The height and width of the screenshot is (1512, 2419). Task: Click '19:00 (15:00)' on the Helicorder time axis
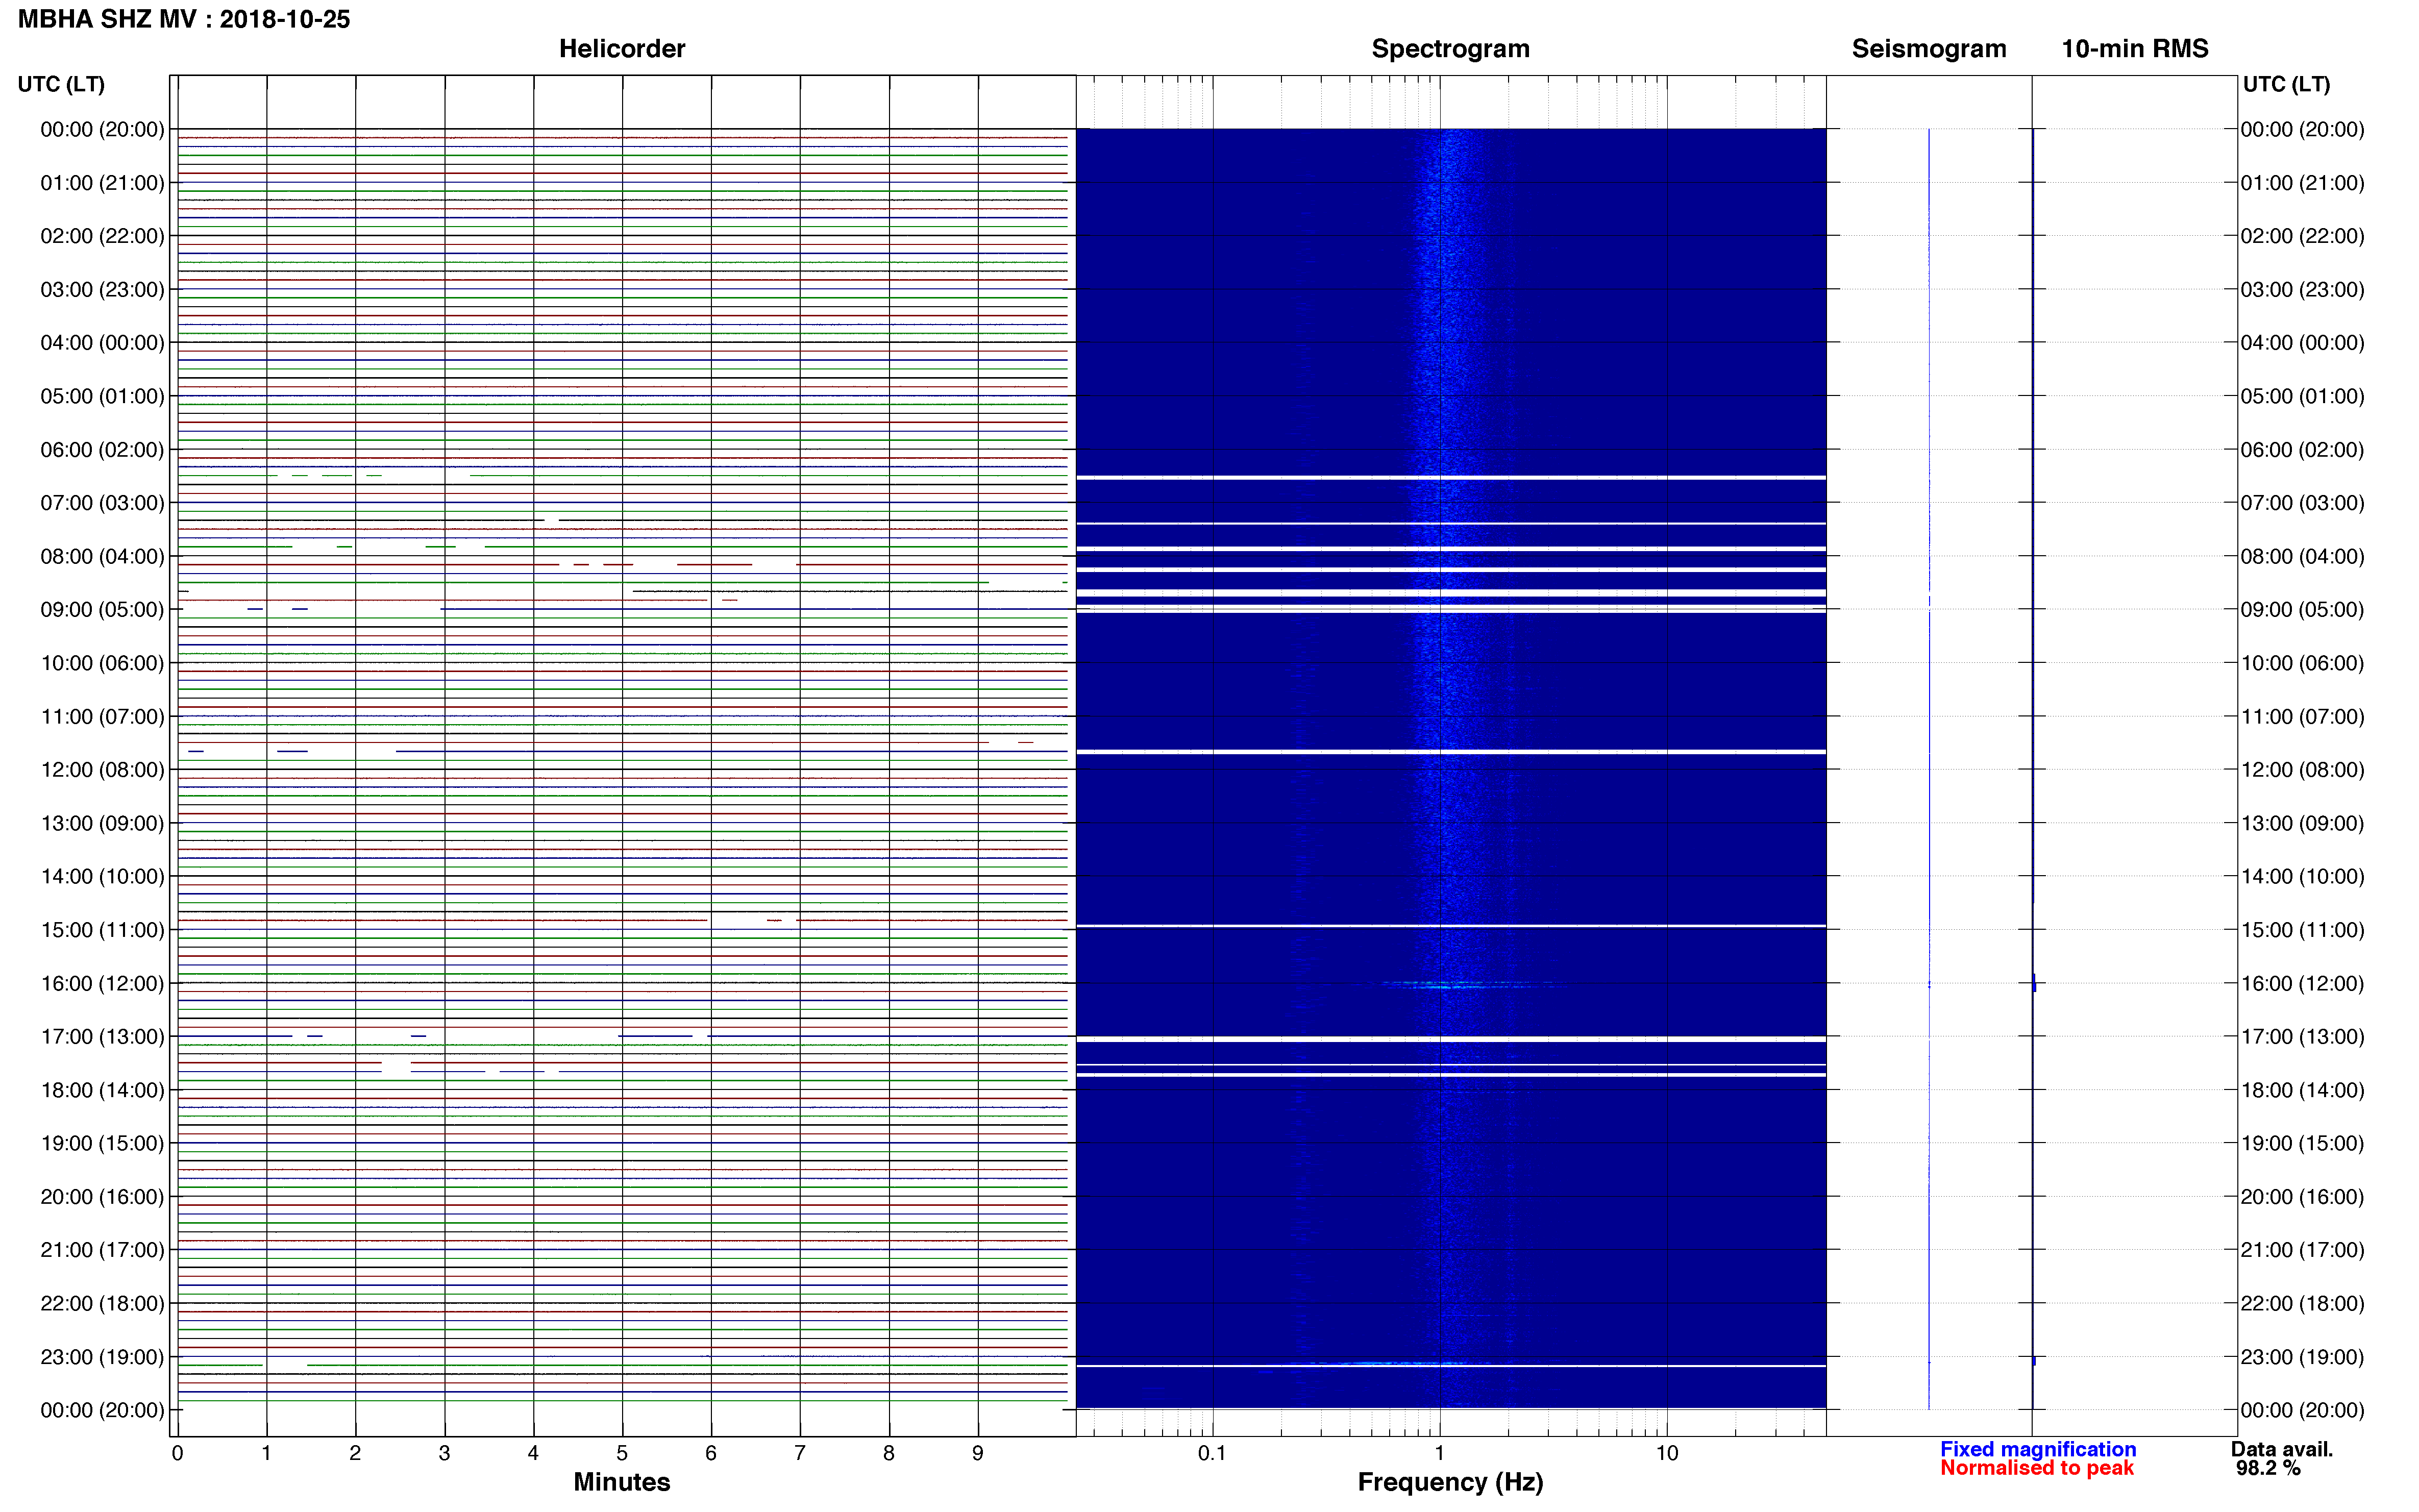tap(102, 1143)
